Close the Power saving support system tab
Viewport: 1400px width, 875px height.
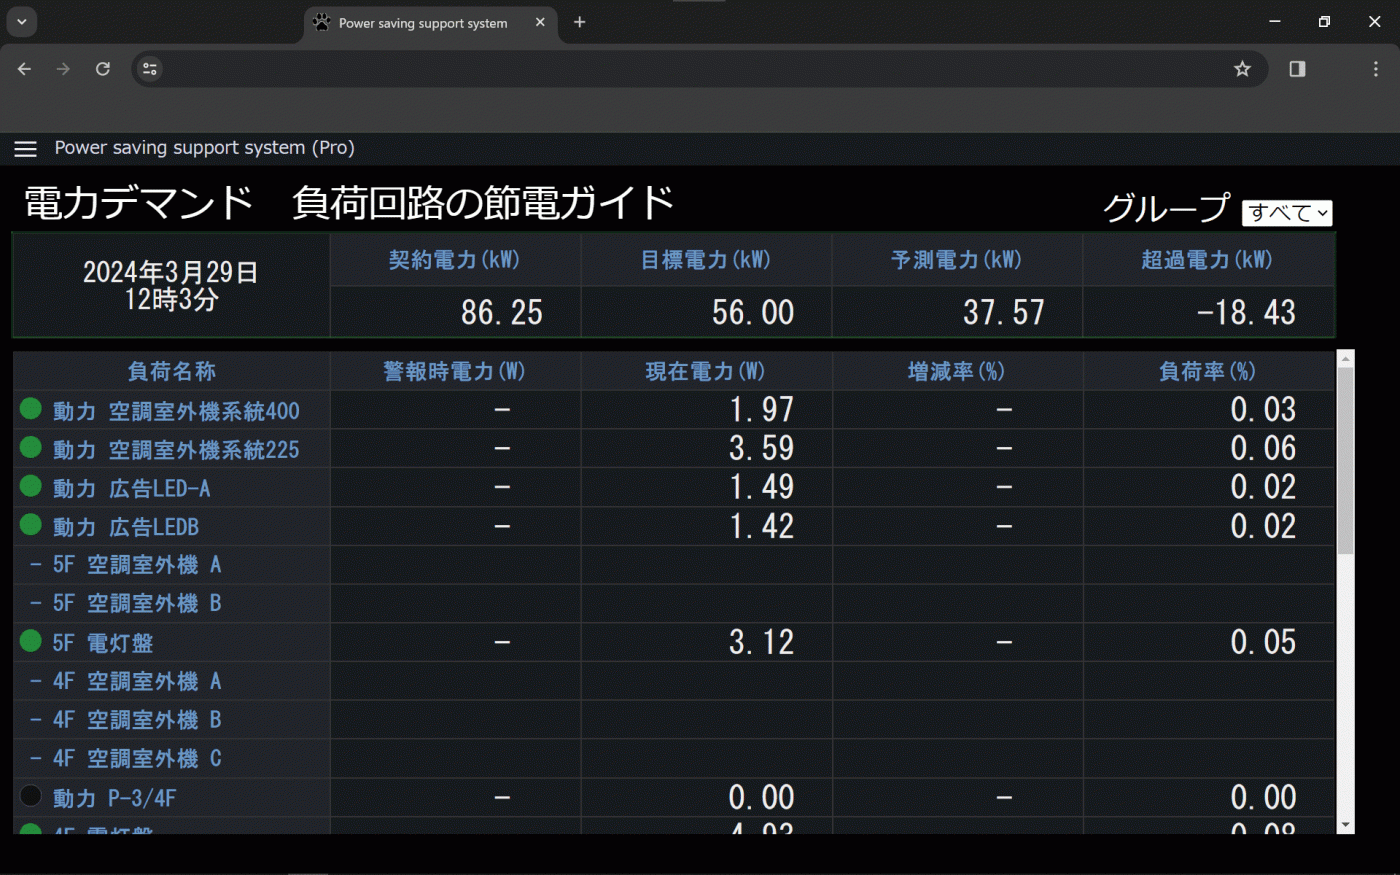tap(540, 22)
